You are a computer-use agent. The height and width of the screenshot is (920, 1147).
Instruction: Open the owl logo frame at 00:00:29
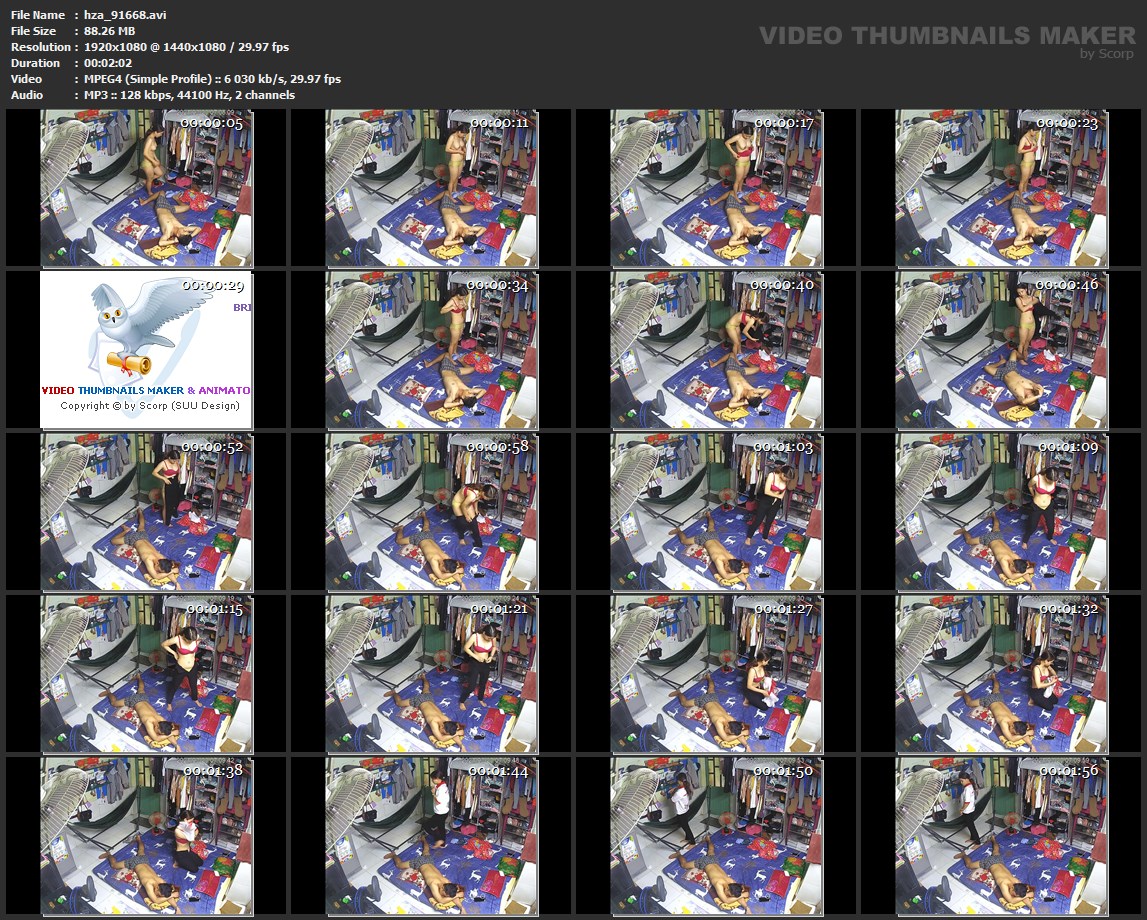click(146, 350)
